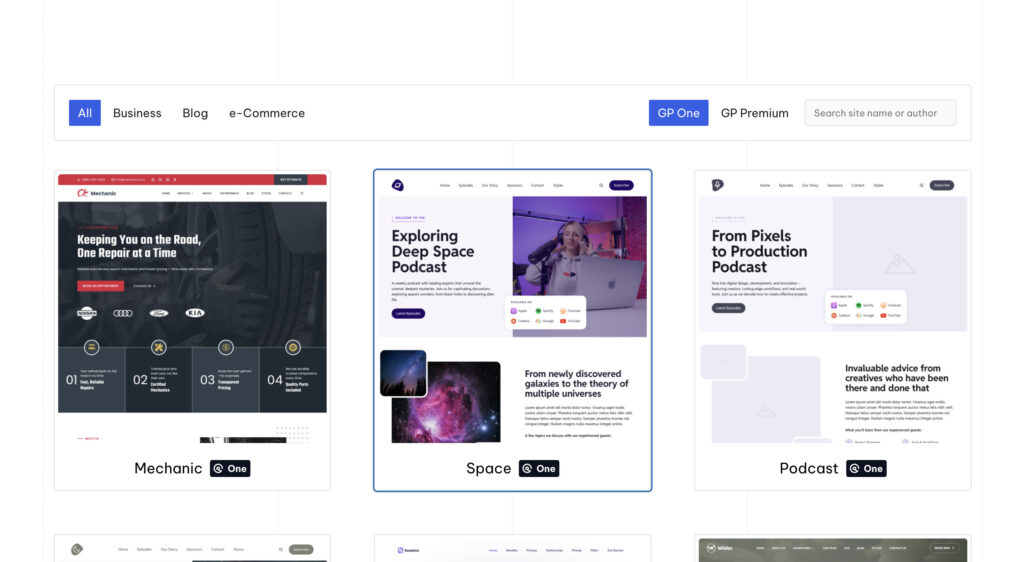The image size is (1024, 562).
Task: Click the red button in Mechanic hero
Action: click(101, 286)
